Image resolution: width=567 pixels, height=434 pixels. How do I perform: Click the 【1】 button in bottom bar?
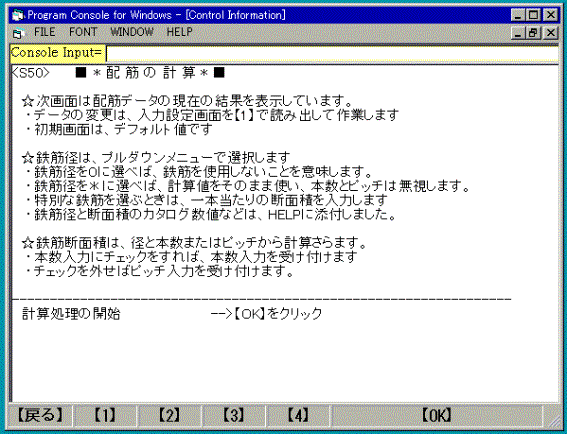point(105,416)
